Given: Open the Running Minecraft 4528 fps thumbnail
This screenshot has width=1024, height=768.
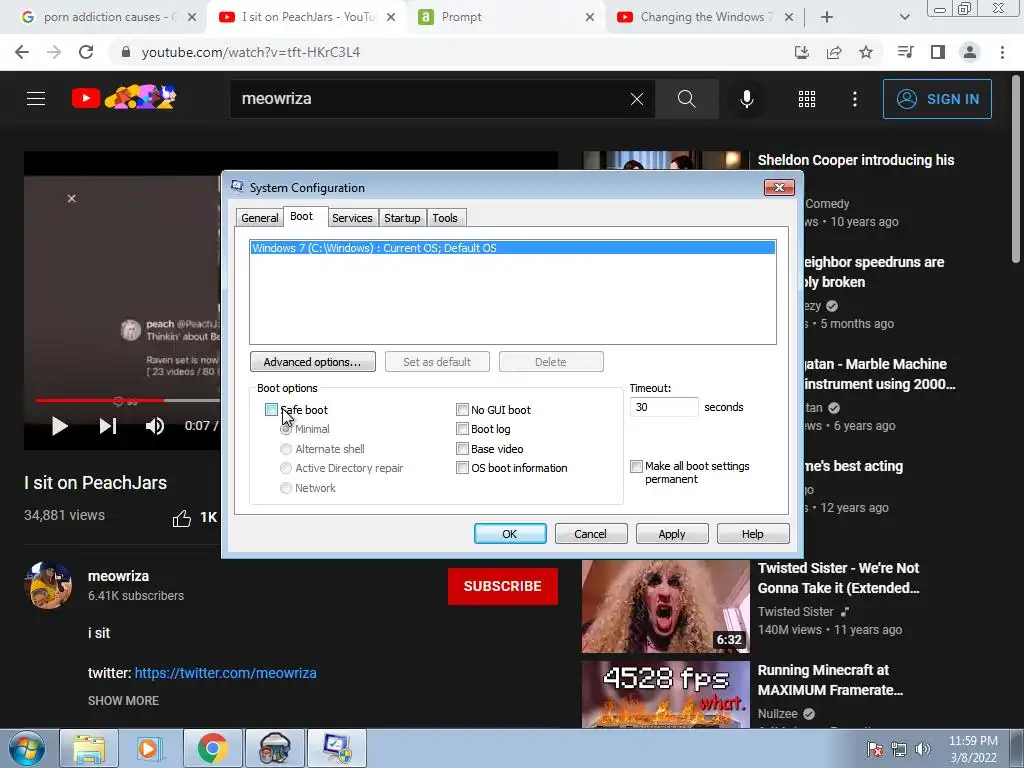Looking at the screenshot, I should coord(665,694).
